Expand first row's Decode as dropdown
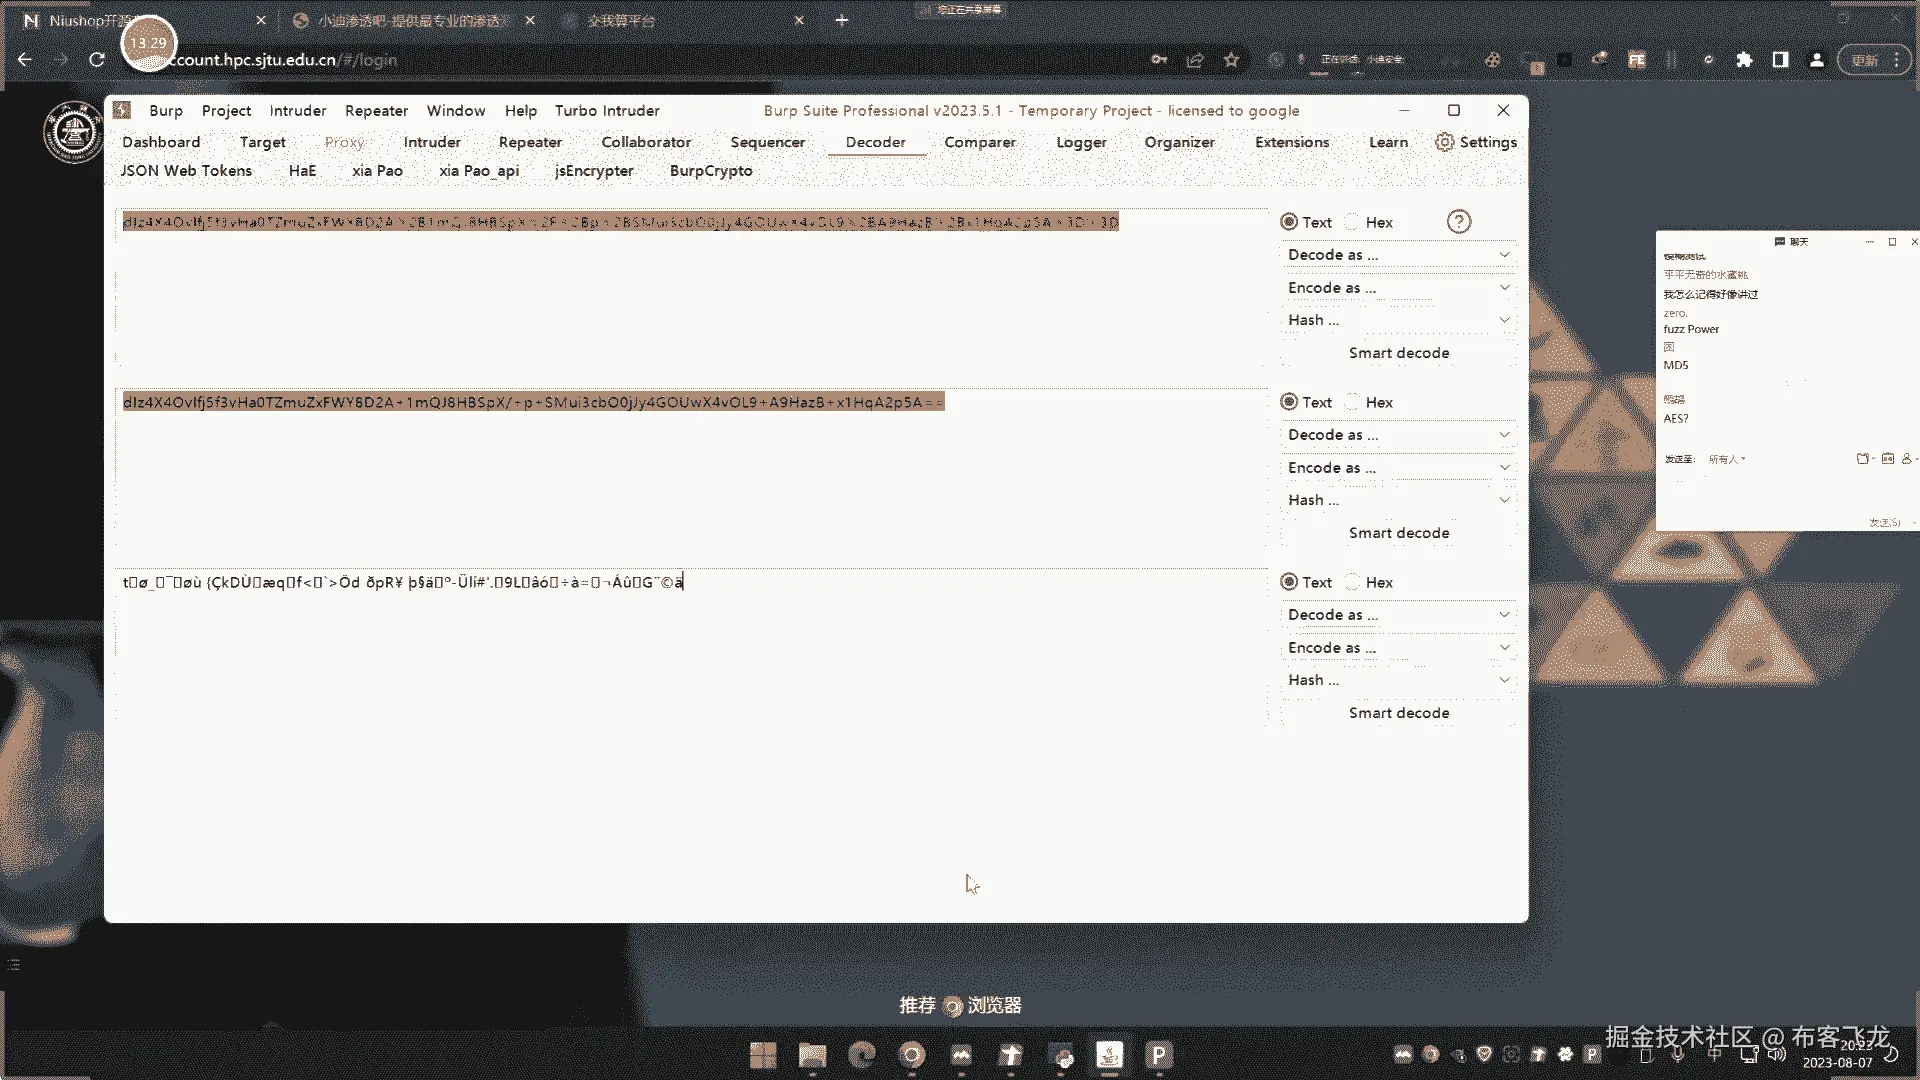The width and height of the screenshot is (1920, 1080). [x=1397, y=255]
